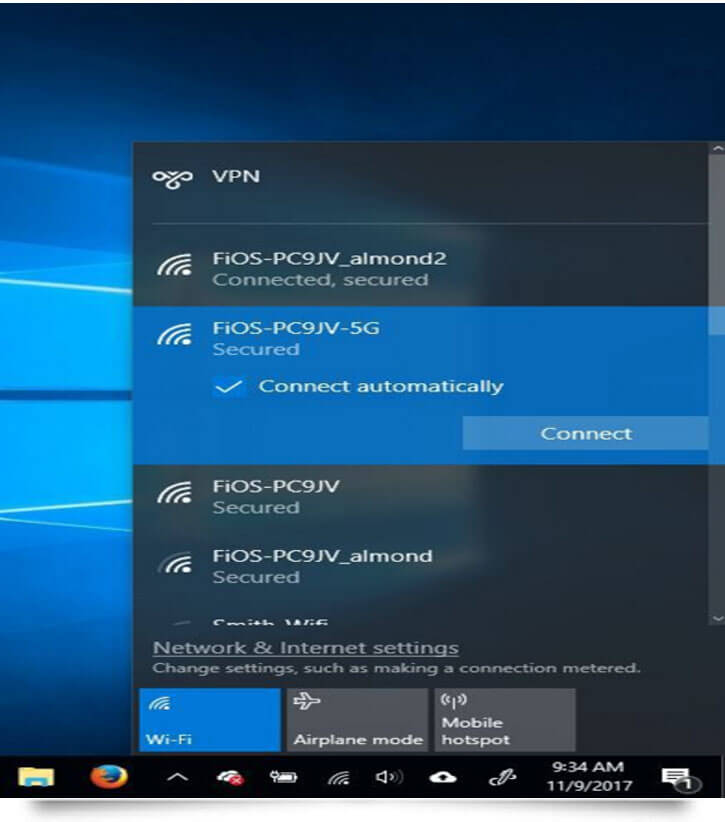Open the volume speaker tray icon

[x=389, y=777]
